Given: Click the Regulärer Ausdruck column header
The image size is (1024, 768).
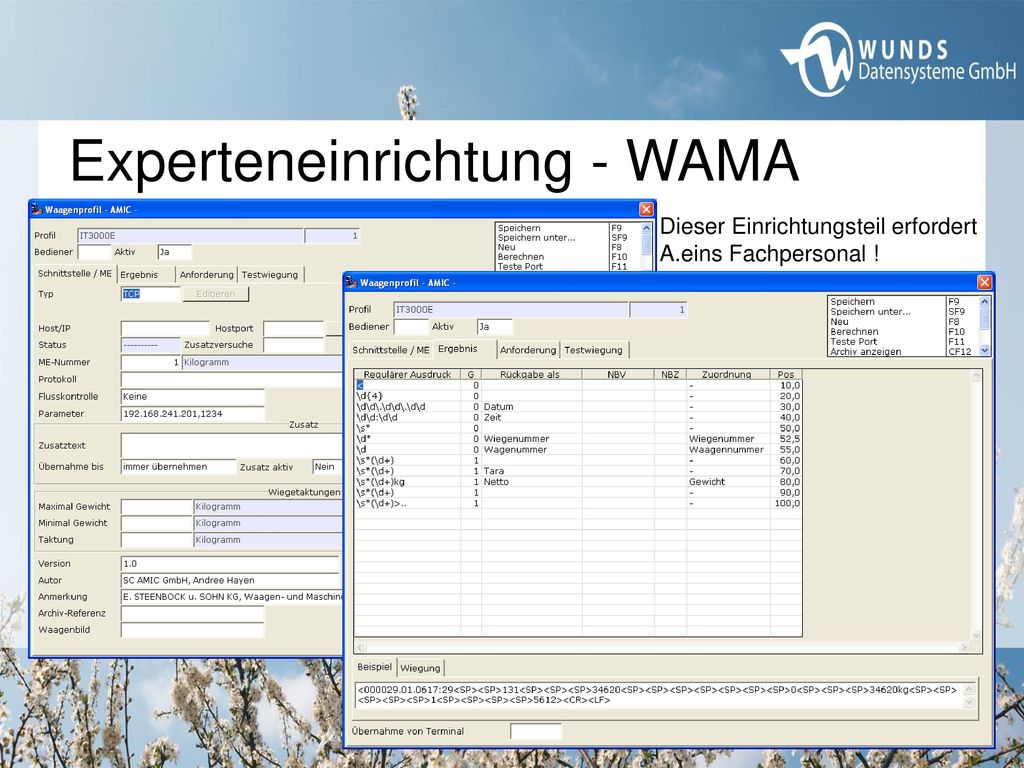Looking at the screenshot, I should 408,374.
